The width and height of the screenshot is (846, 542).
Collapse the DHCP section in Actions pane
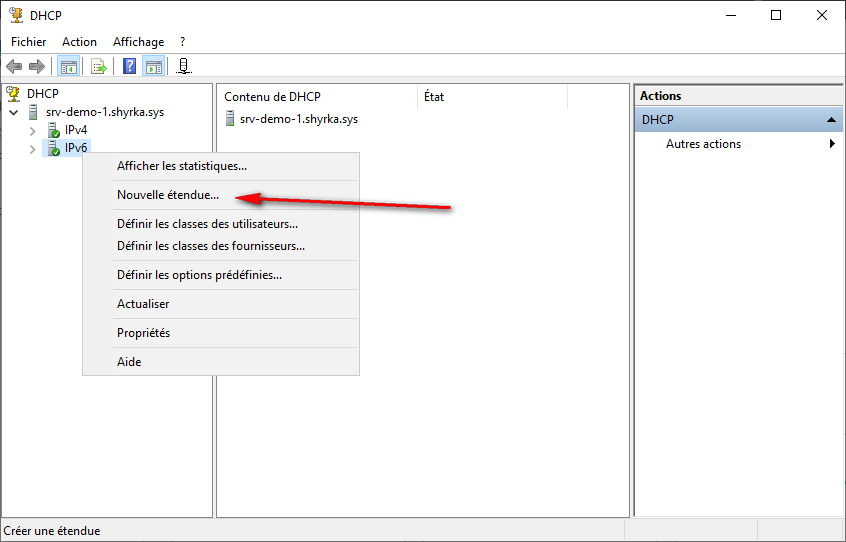click(x=831, y=119)
